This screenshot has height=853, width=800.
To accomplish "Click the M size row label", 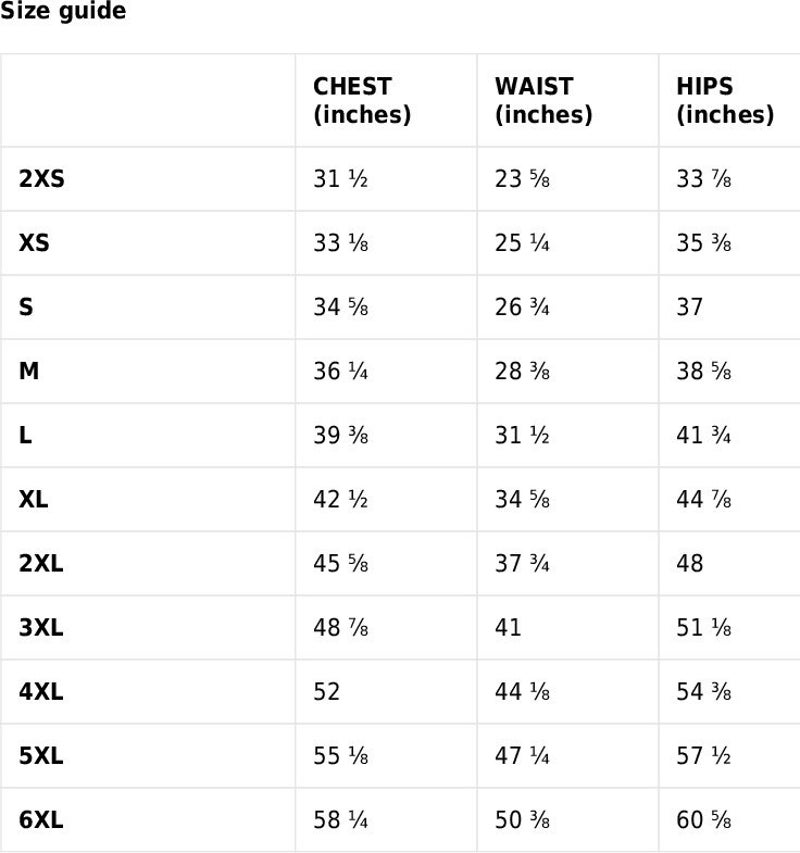I will coord(29,371).
